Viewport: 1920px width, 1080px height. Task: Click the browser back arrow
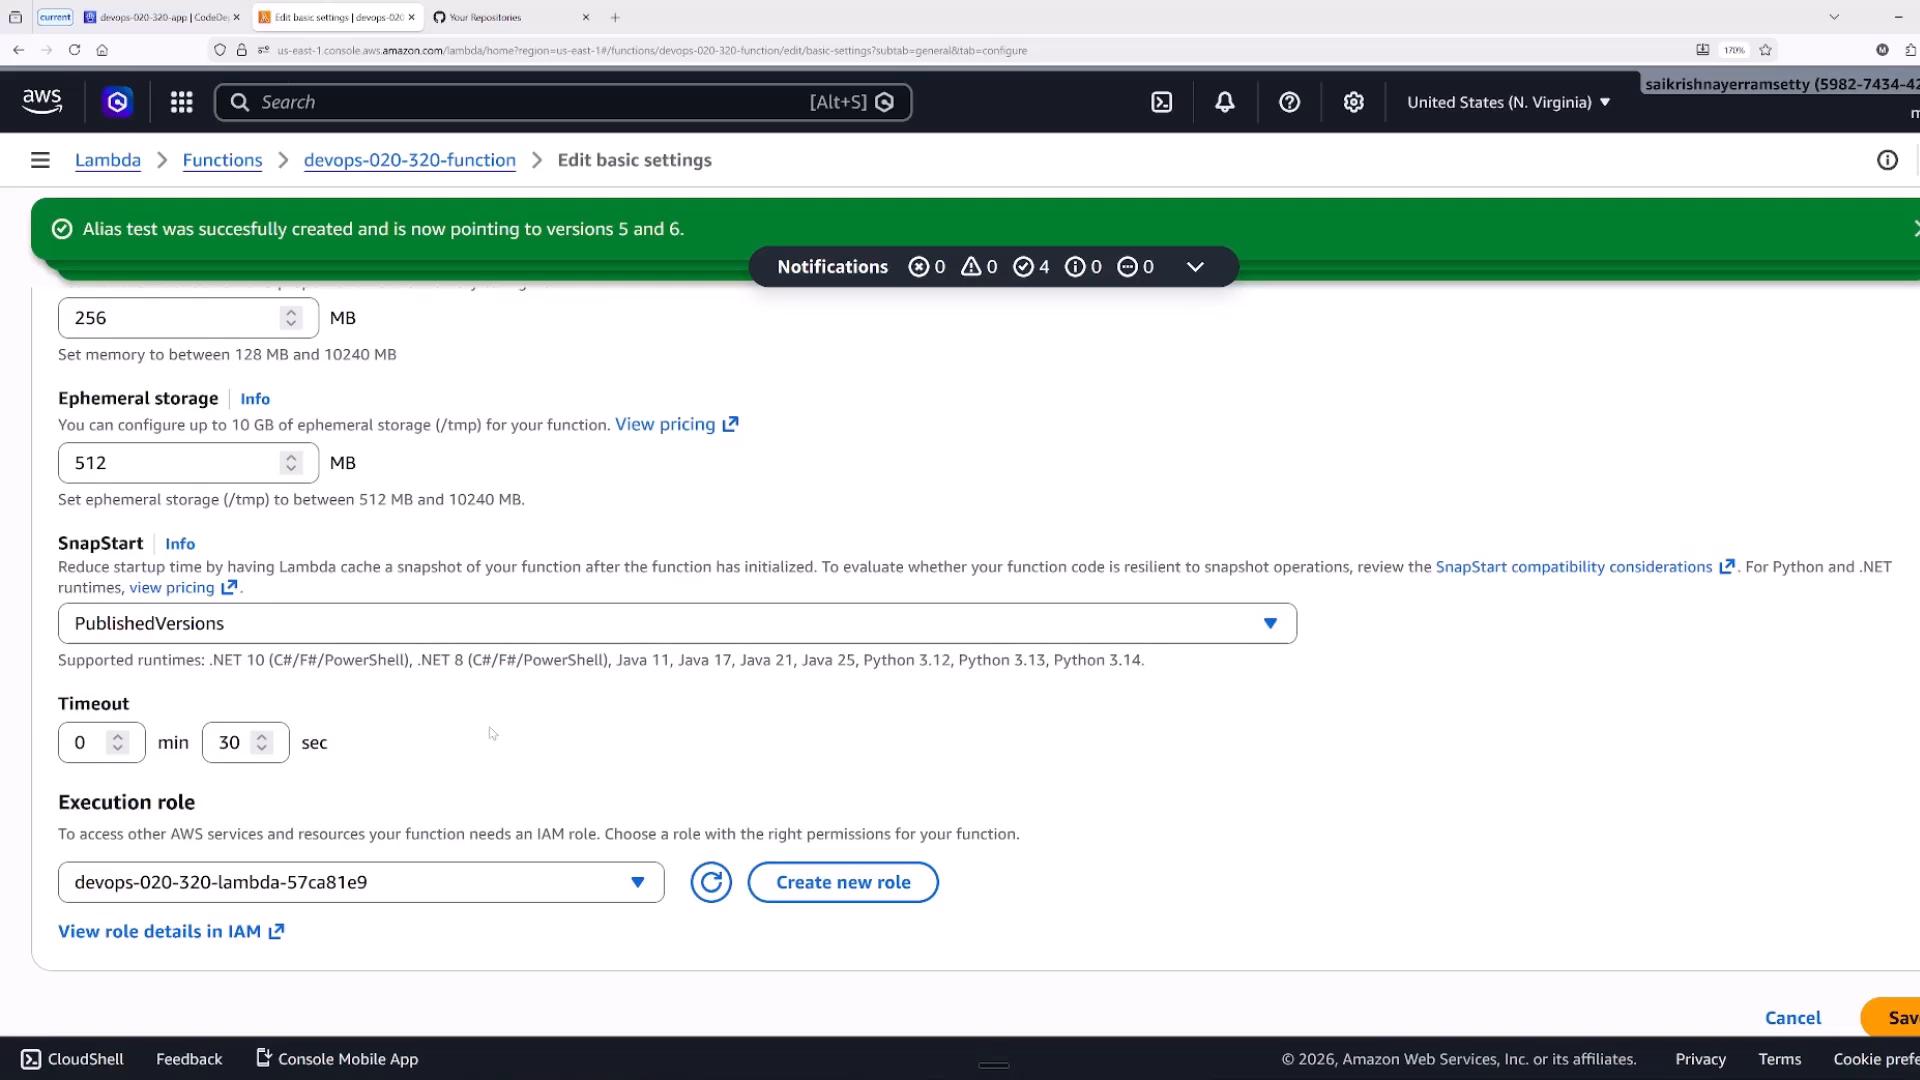pos(18,50)
